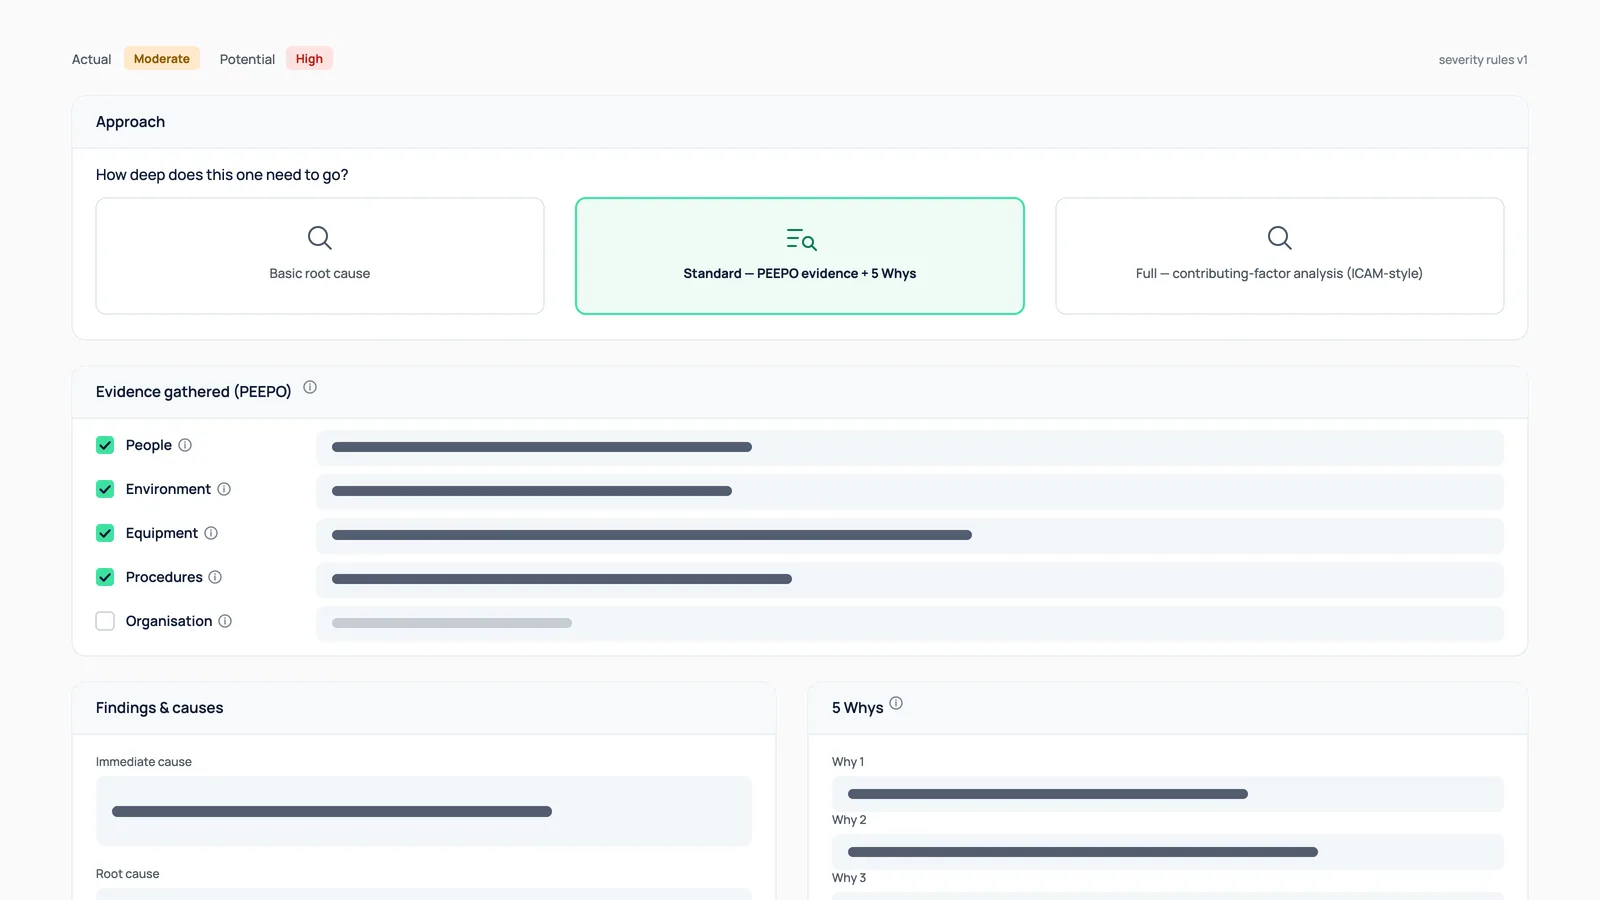Viewport: 1600px width, 900px height.
Task: Click the Why 2 input field
Action: pyautogui.click(x=1168, y=852)
